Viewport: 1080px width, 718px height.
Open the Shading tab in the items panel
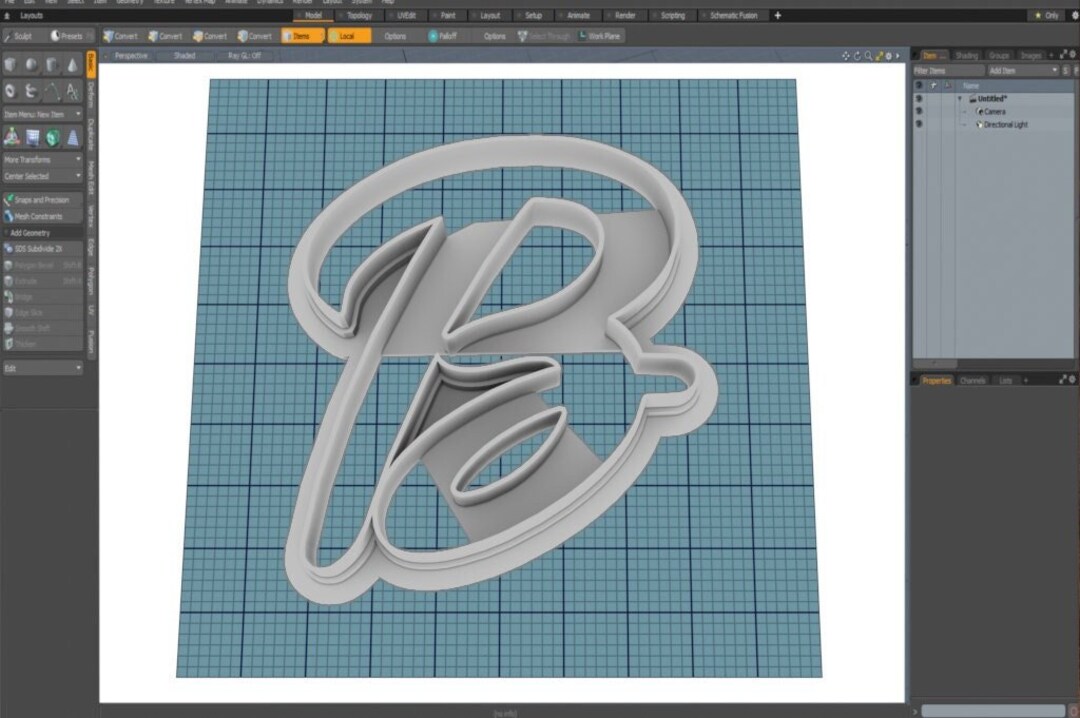pos(966,55)
